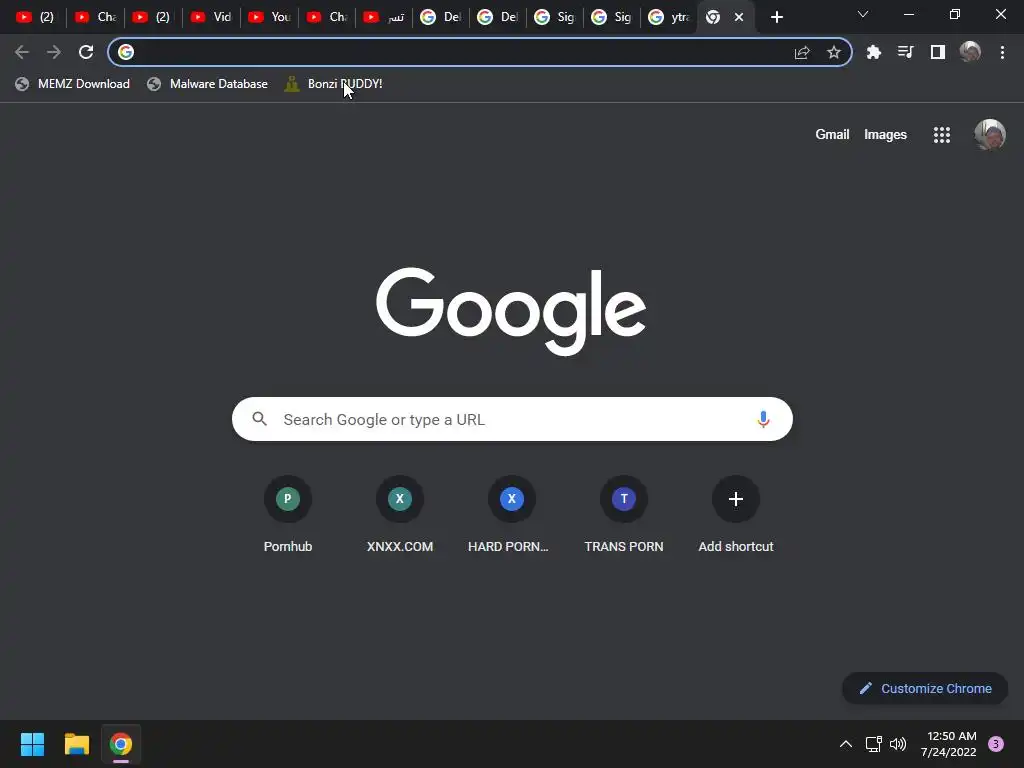This screenshot has width=1024, height=768.
Task: Share this page via the share icon
Action: tap(802, 52)
